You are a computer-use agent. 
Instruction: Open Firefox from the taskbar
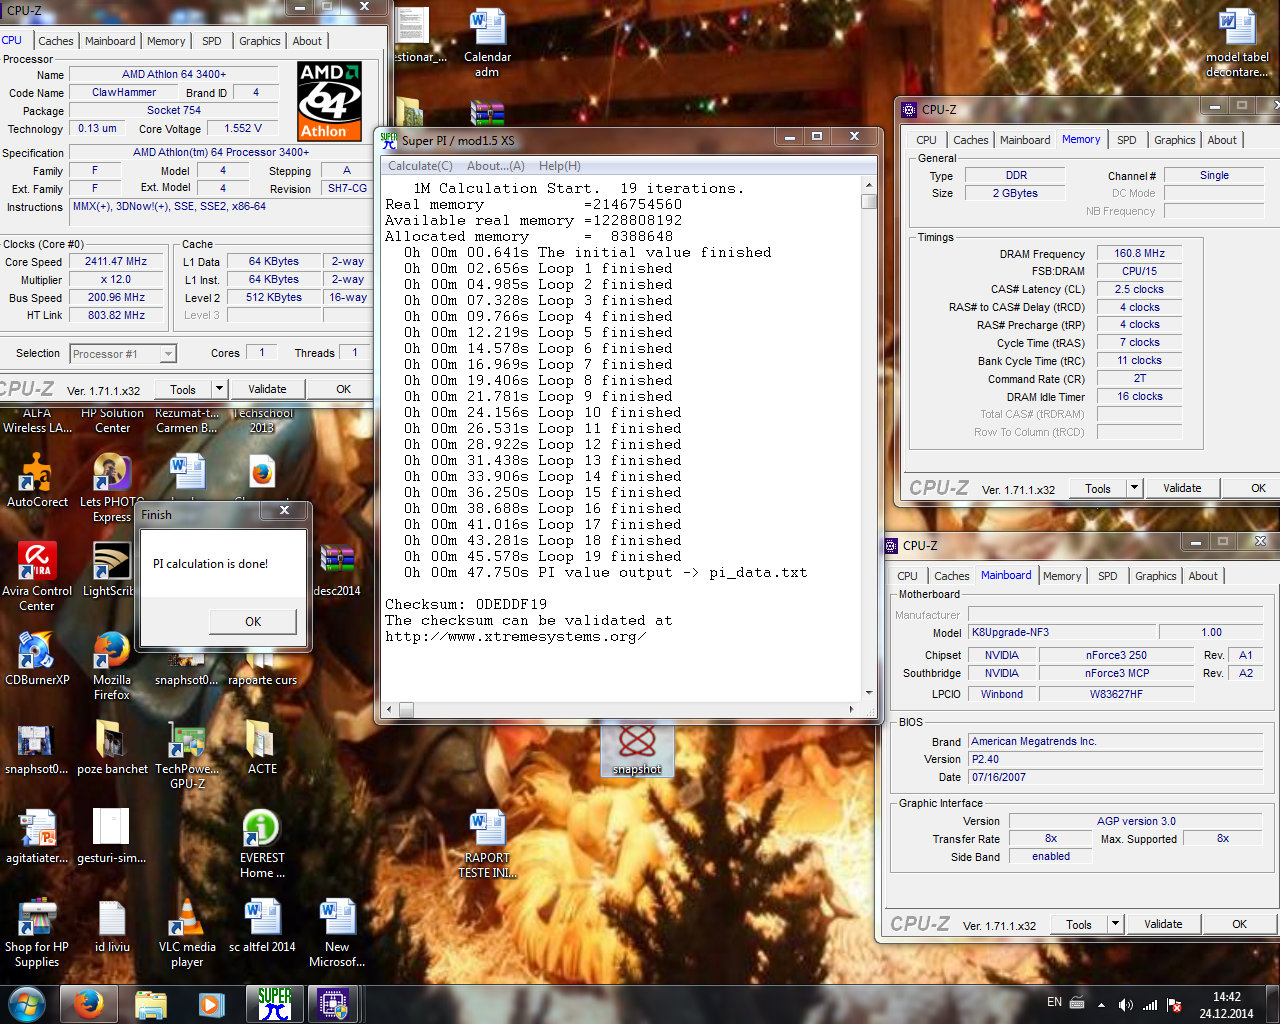pyautogui.click(x=88, y=1003)
